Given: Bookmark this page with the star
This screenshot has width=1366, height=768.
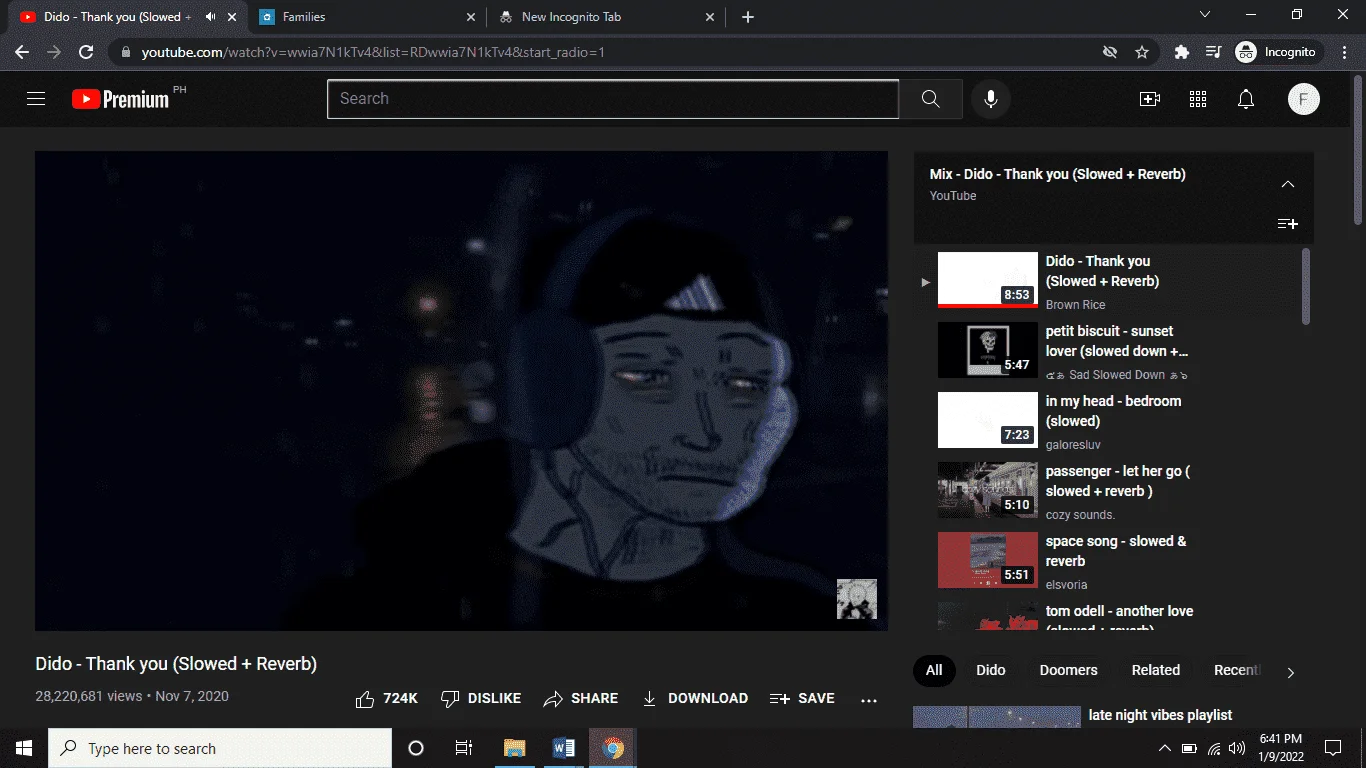Looking at the screenshot, I should point(1142,52).
